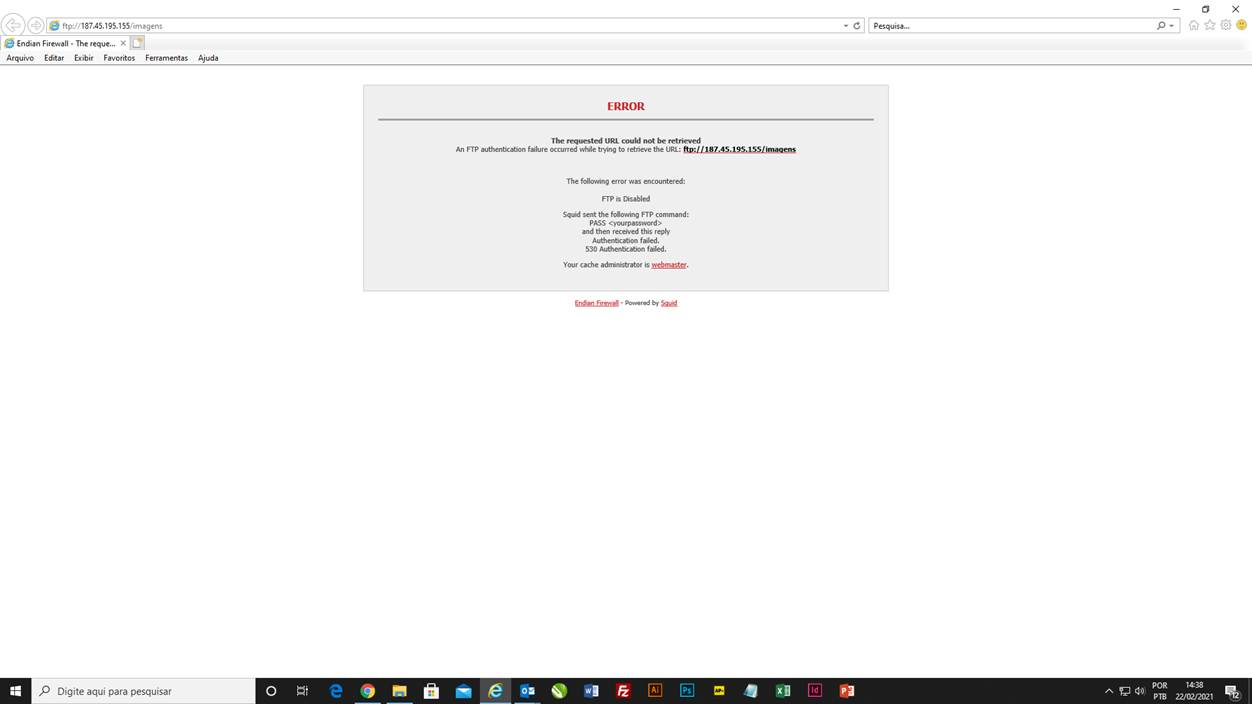The width and height of the screenshot is (1252, 704).
Task: Open the notepad-style app on taskbar
Action: (751, 691)
